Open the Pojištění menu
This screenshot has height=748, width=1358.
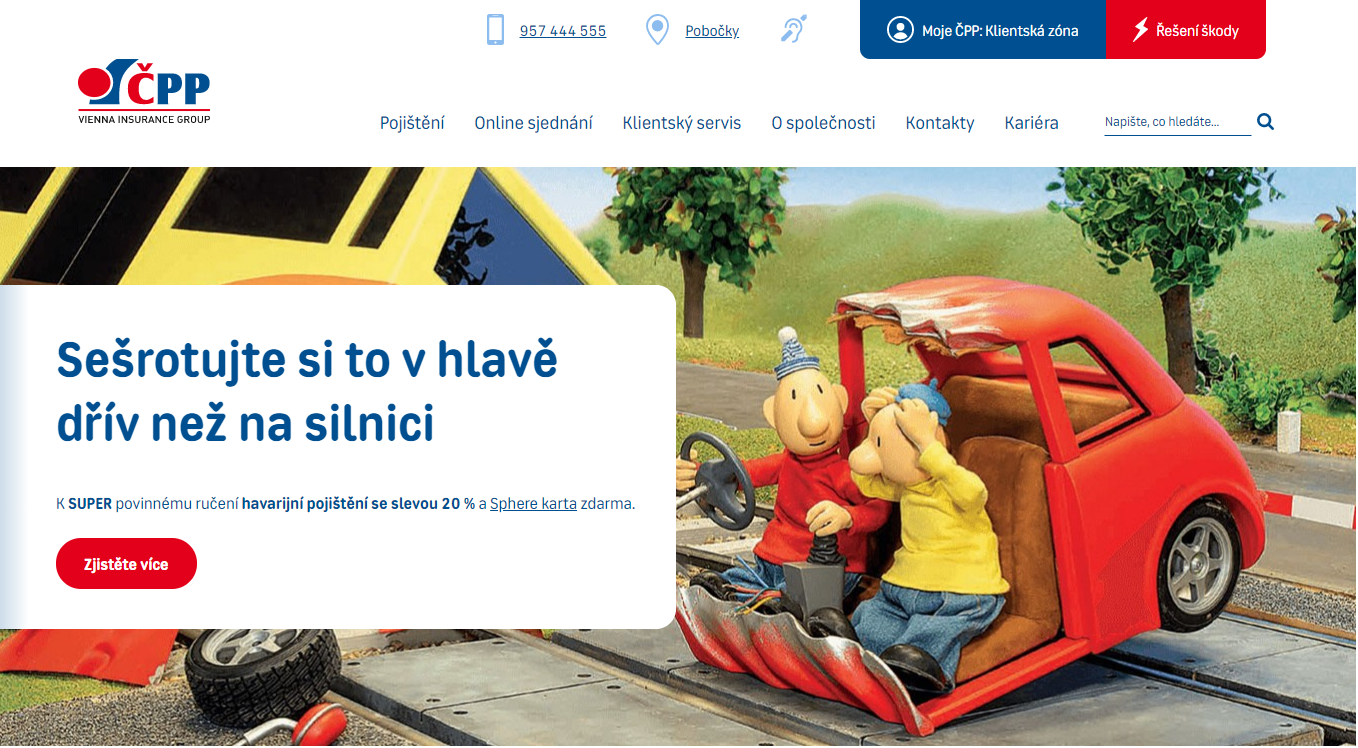[x=412, y=123]
